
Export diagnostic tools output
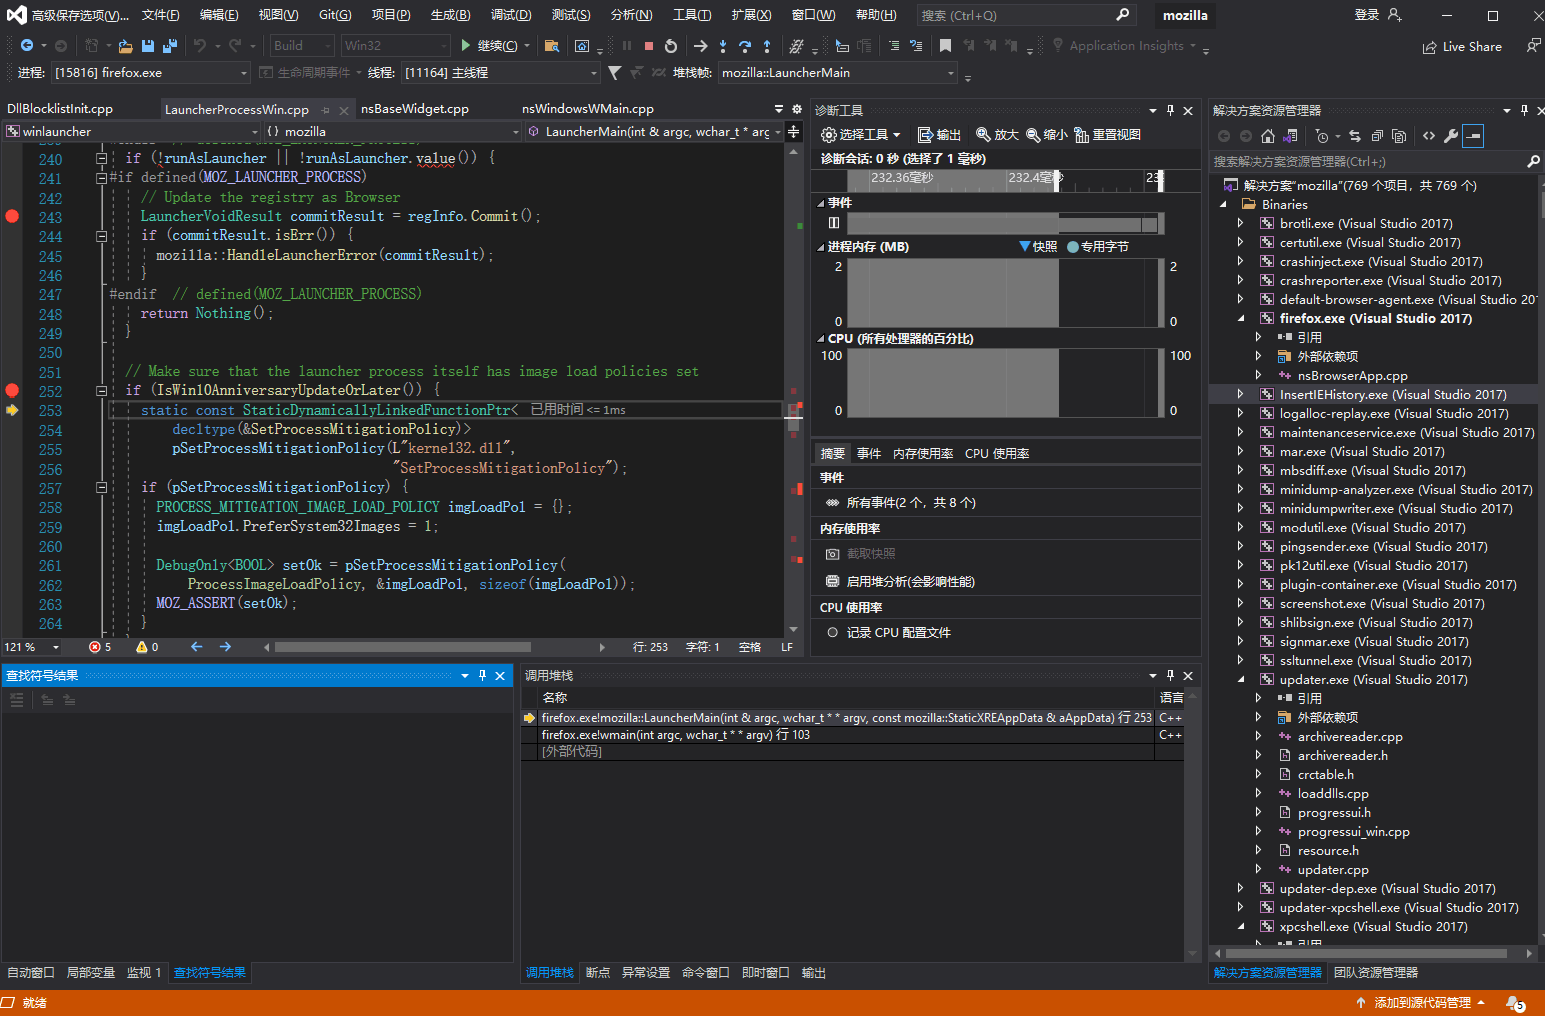coord(939,135)
